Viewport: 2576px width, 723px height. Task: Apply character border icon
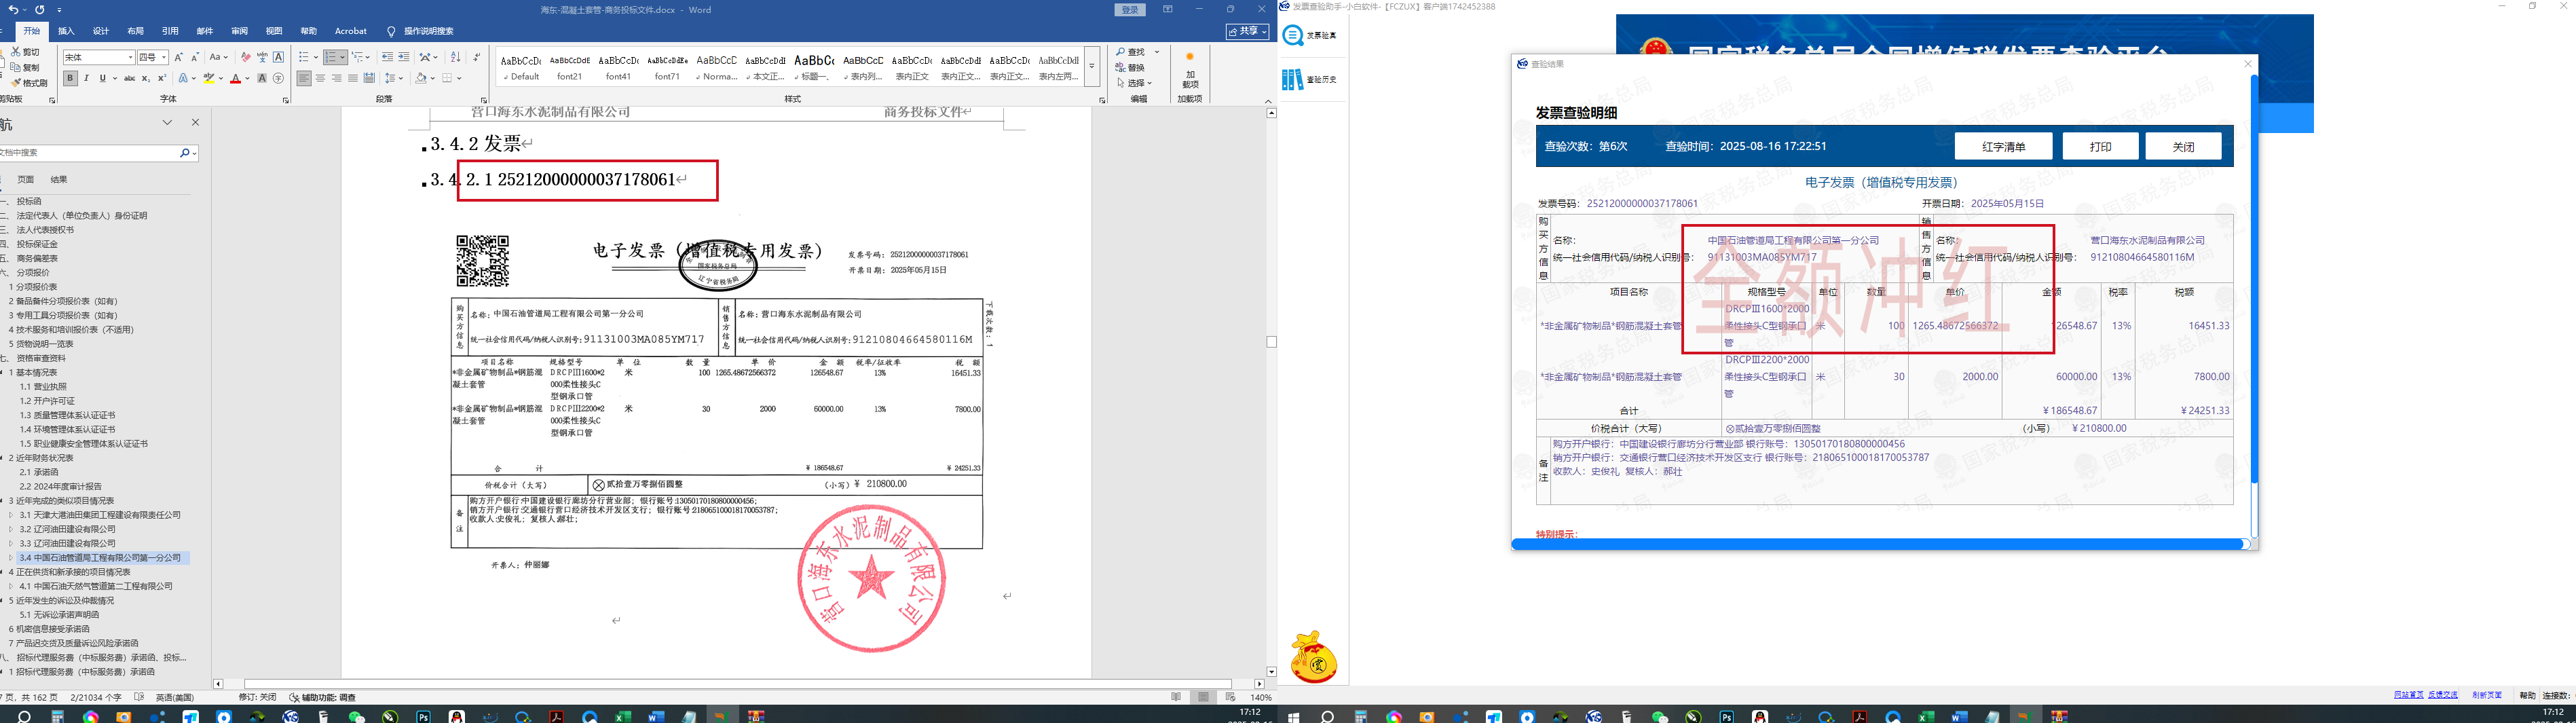(278, 57)
